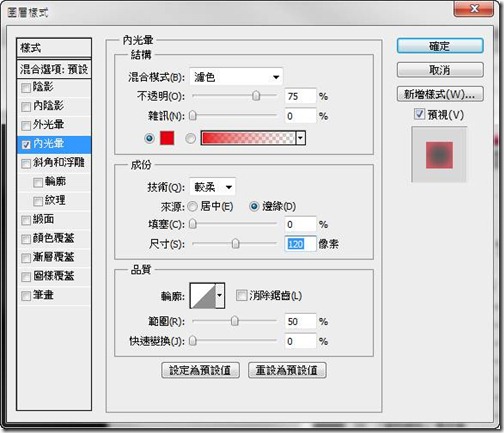Toggle the 消除鋸齒 anti-alias checkbox

[241, 295]
